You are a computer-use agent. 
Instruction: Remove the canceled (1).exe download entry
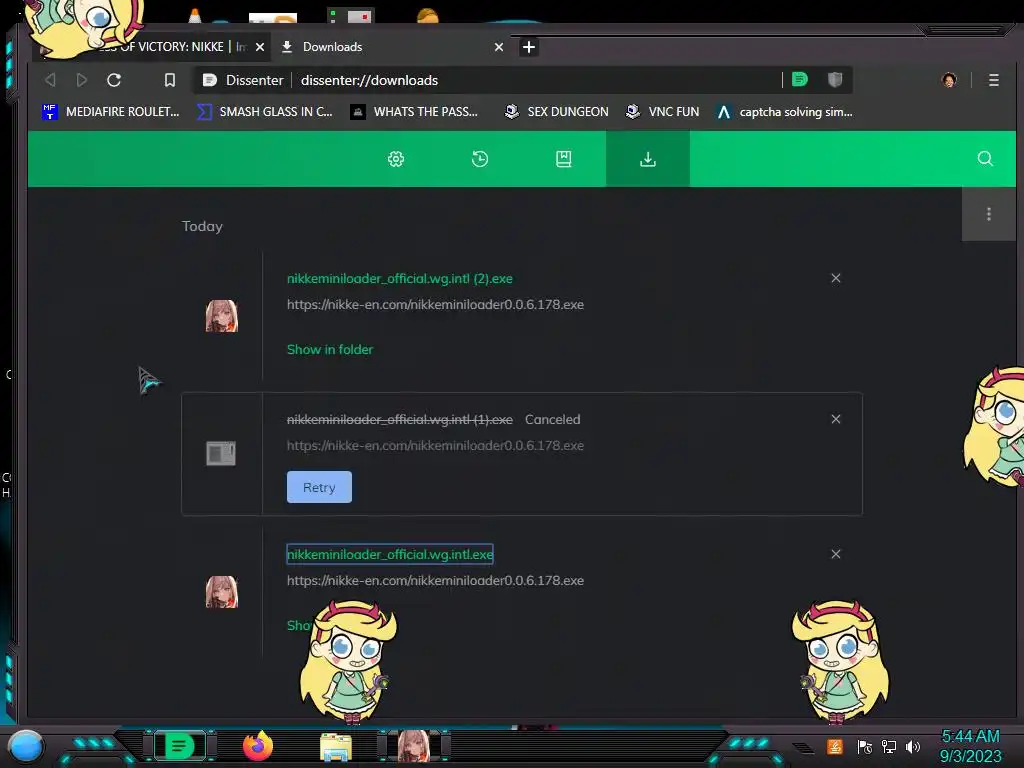[835, 419]
